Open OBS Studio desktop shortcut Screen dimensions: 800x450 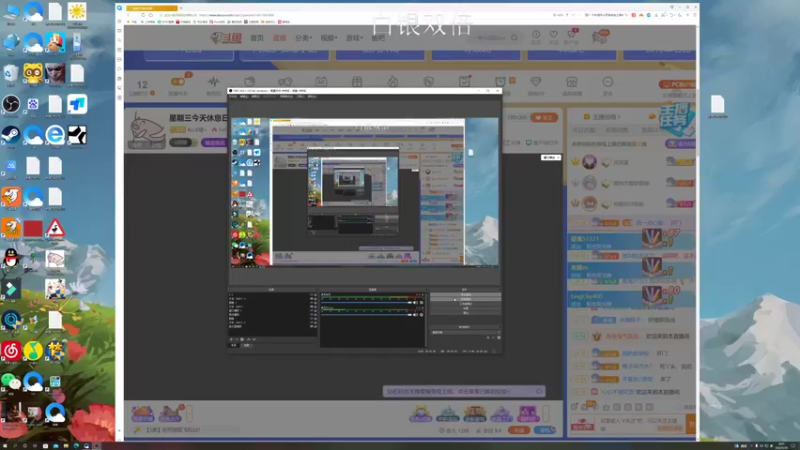(11, 105)
